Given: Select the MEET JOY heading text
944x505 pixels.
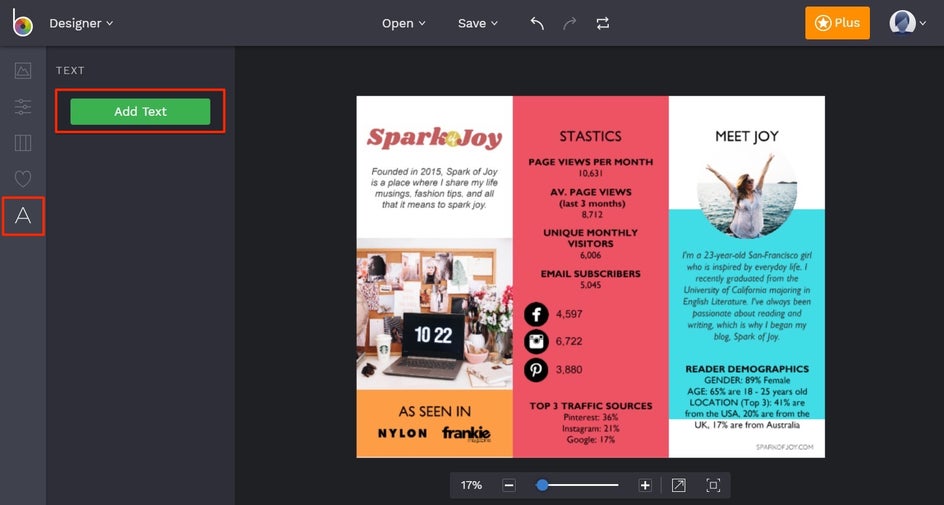Looking at the screenshot, I should tap(747, 137).
